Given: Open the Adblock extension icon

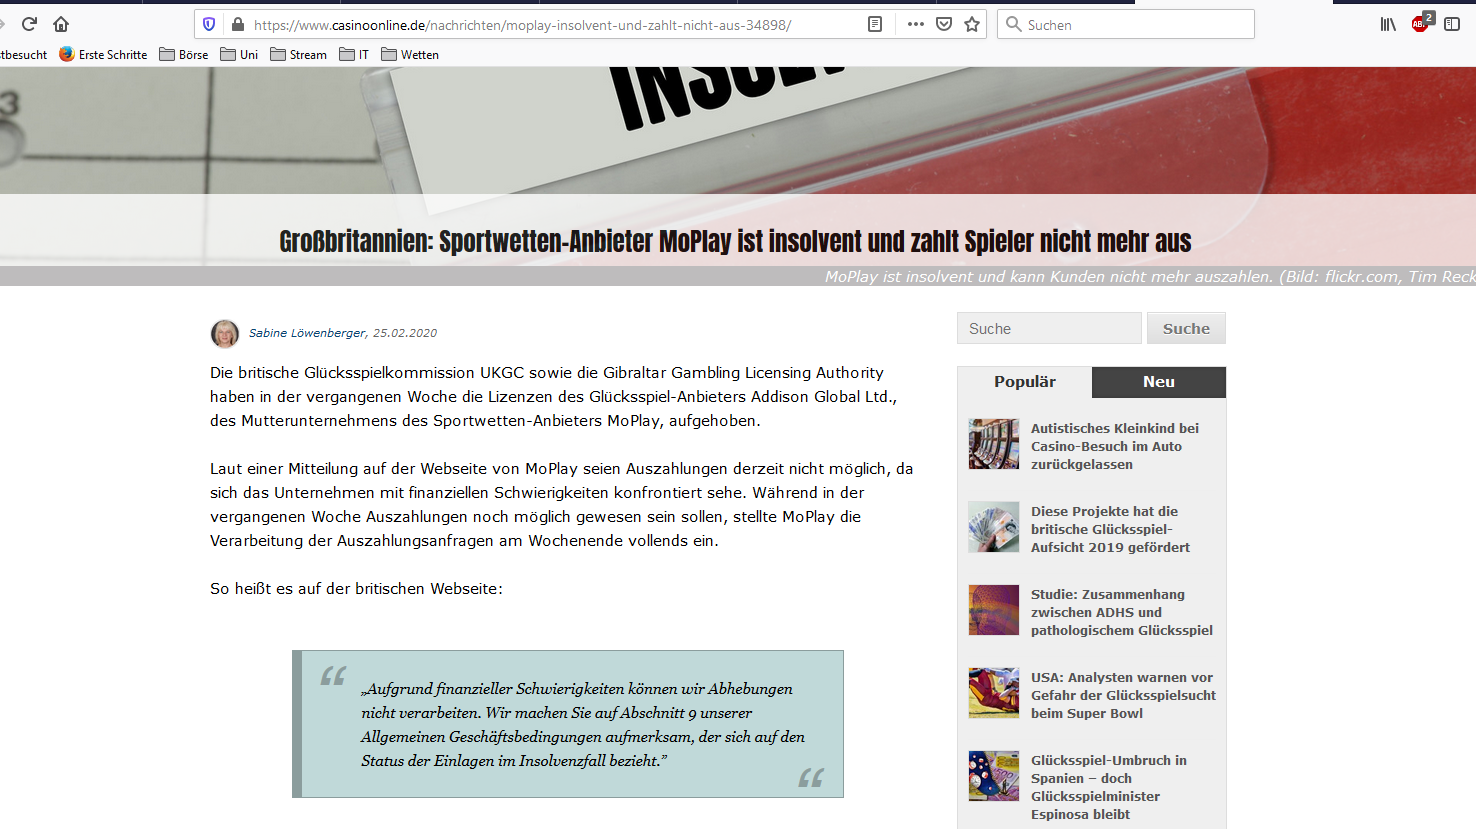Looking at the screenshot, I should point(1422,23).
